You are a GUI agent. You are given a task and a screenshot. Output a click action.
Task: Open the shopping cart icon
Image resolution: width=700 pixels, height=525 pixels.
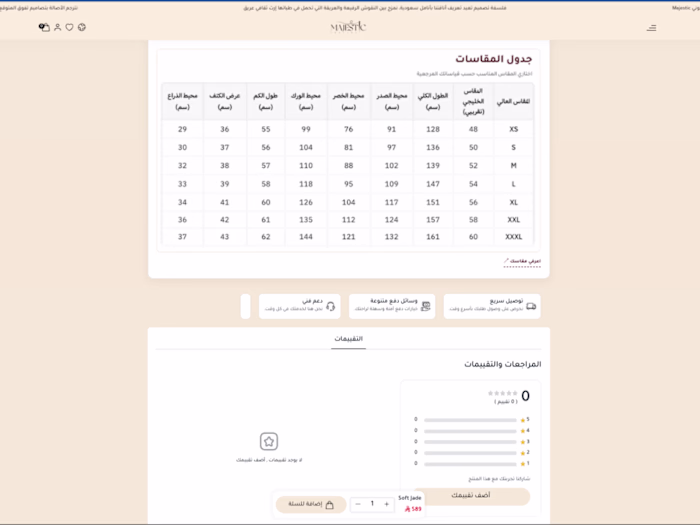coord(44,27)
